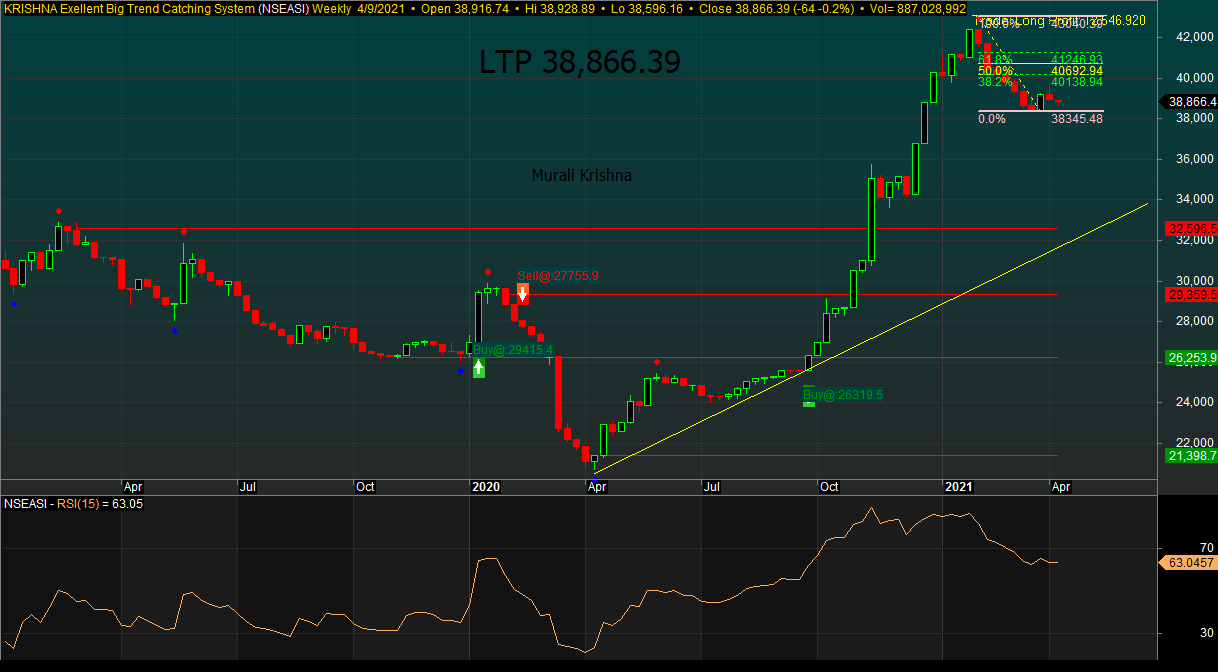Select the red diamond above the Sell label
Viewport: 1218px width, 672px height.
click(488, 272)
